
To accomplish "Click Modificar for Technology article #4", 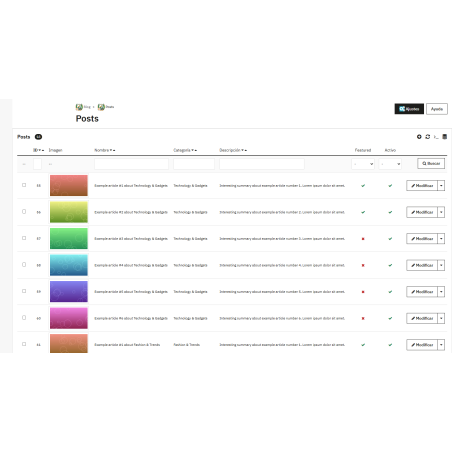I will point(422,265).
